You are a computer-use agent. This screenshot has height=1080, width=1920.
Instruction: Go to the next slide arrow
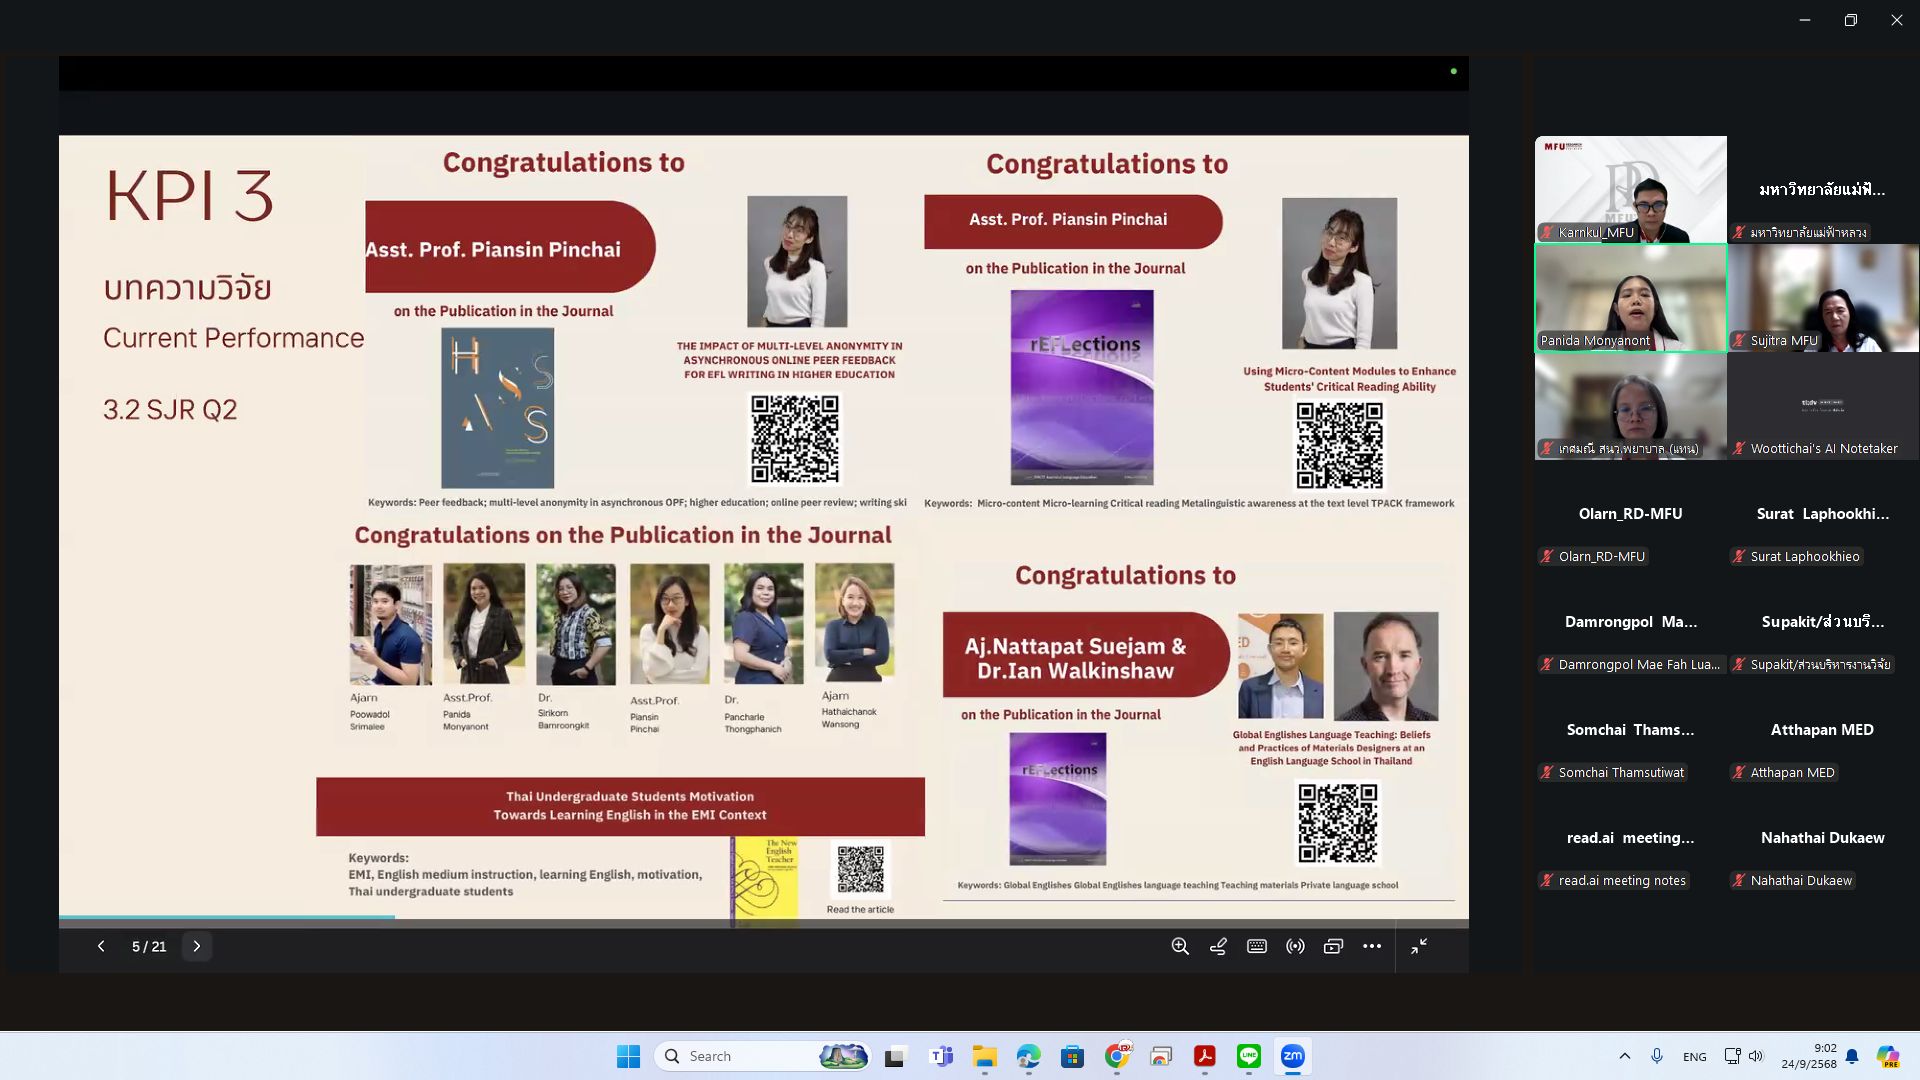click(197, 946)
